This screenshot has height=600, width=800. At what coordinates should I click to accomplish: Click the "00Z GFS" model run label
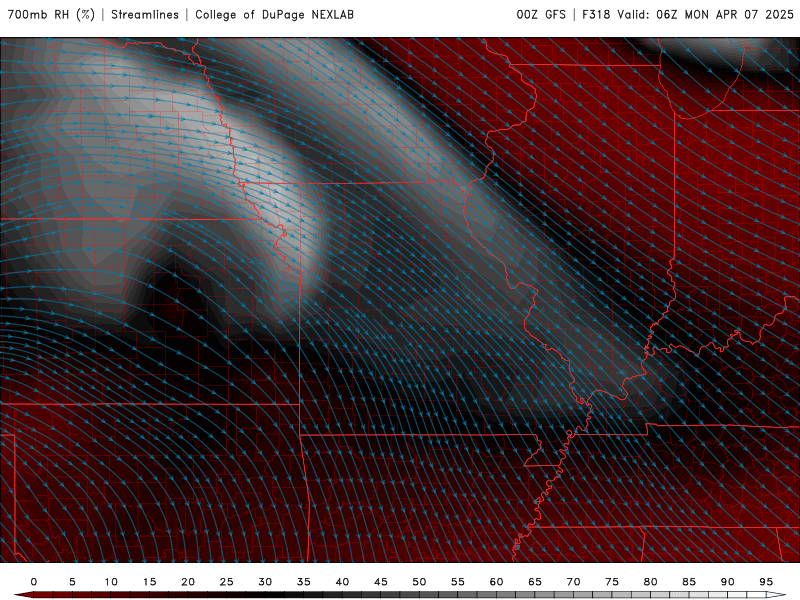tap(541, 14)
